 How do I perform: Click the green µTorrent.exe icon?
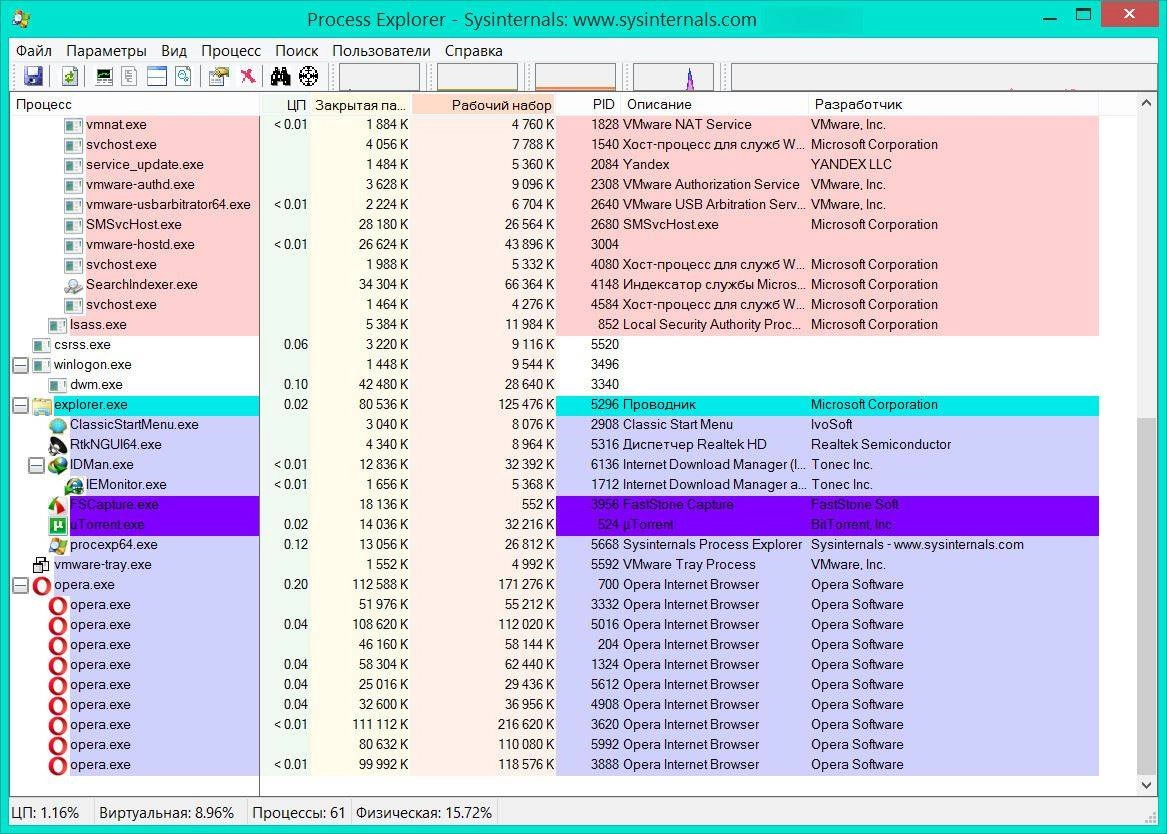click(57, 525)
